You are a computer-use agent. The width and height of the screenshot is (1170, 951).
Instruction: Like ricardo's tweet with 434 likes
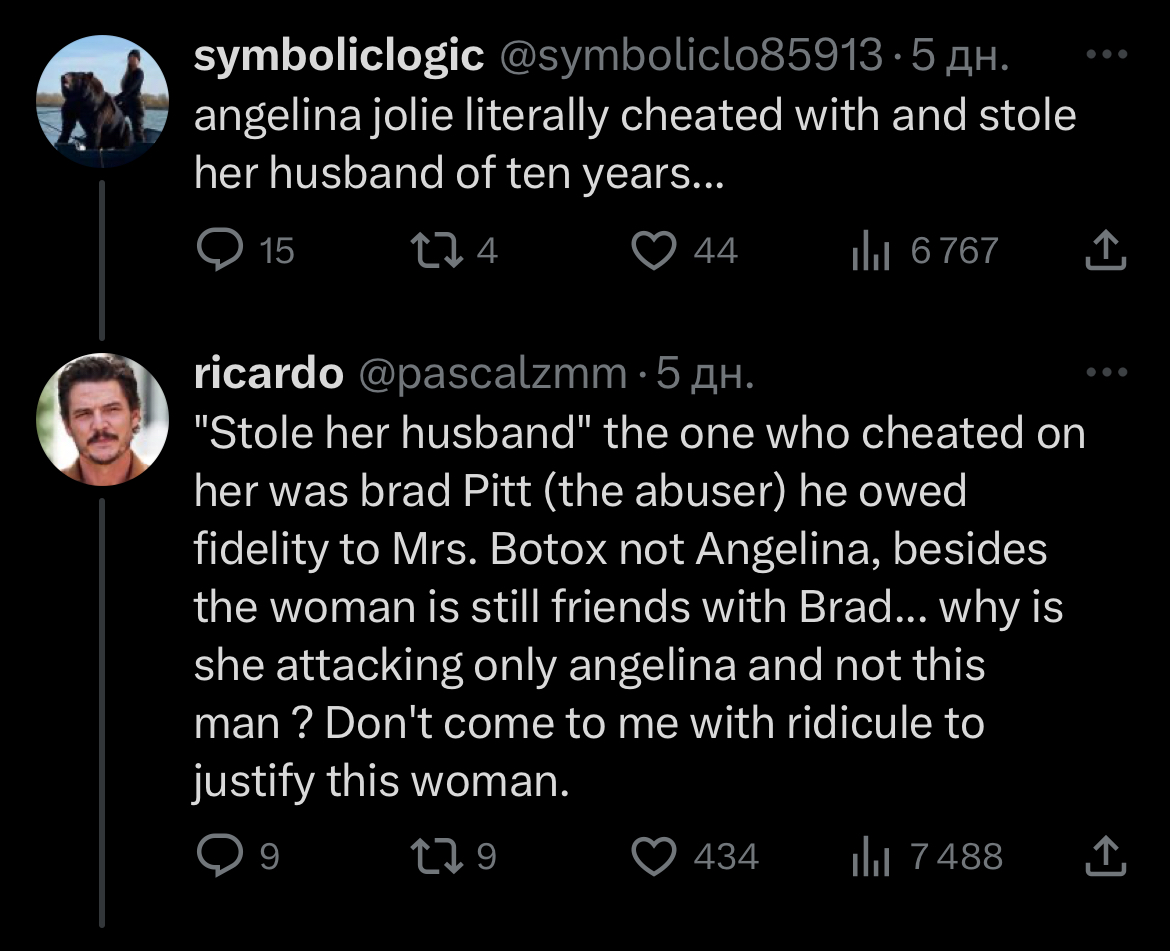coord(655,856)
